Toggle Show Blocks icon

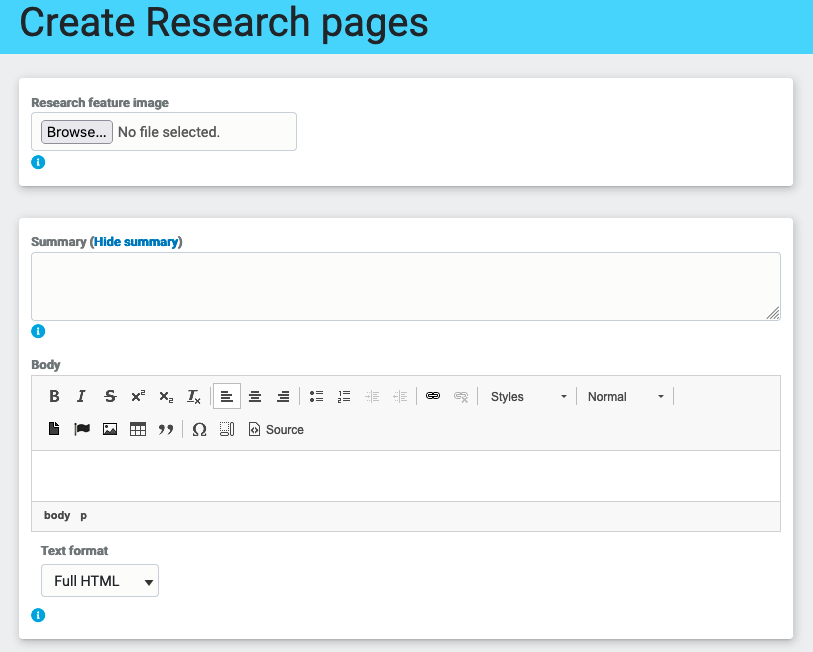227,429
